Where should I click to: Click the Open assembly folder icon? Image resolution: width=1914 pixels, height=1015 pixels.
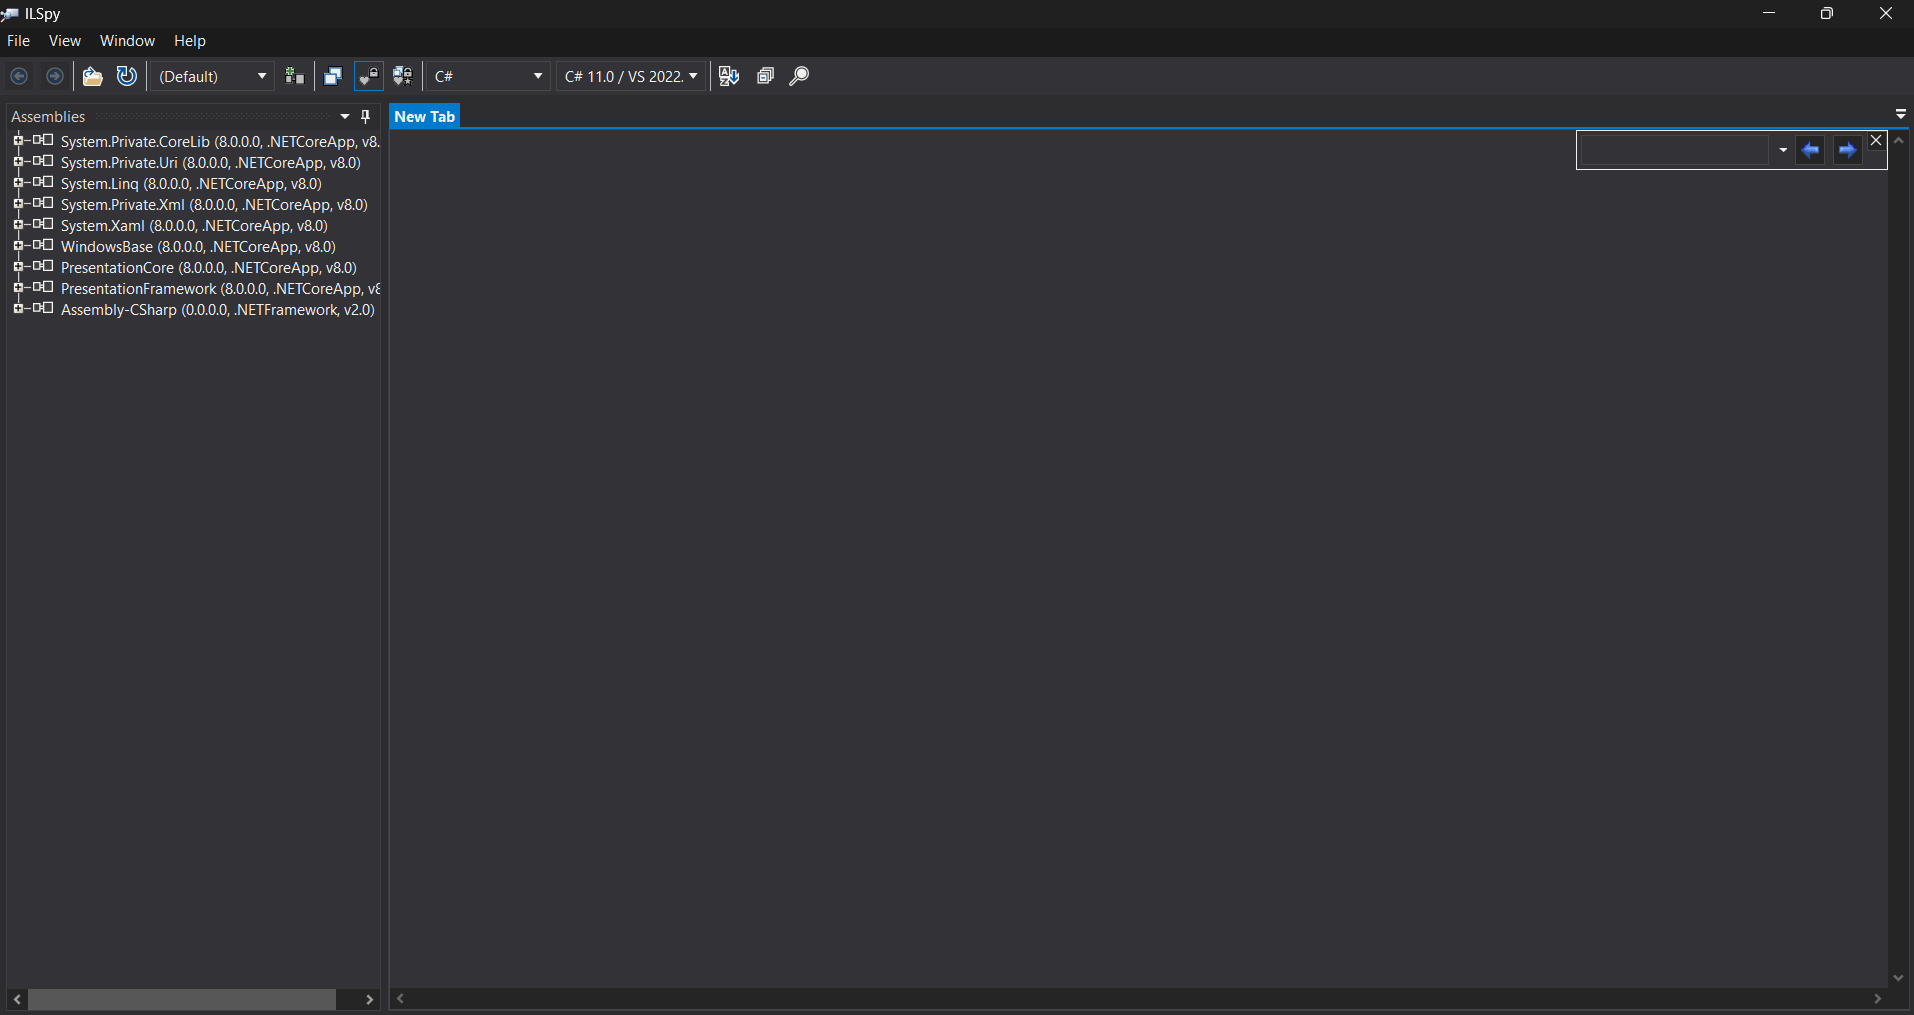tap(93, 76)
